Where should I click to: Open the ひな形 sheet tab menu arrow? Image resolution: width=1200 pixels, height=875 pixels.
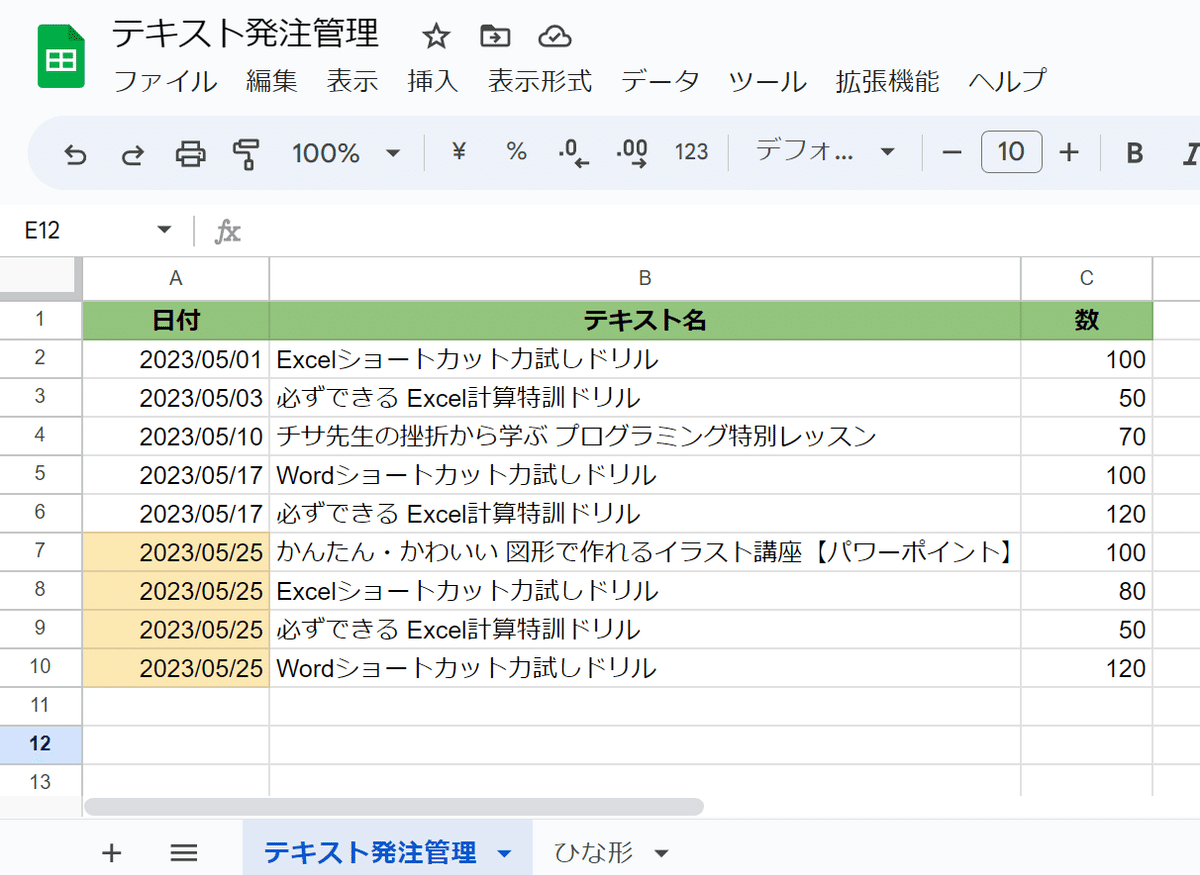pyautogui.click(x=660, y=853)
